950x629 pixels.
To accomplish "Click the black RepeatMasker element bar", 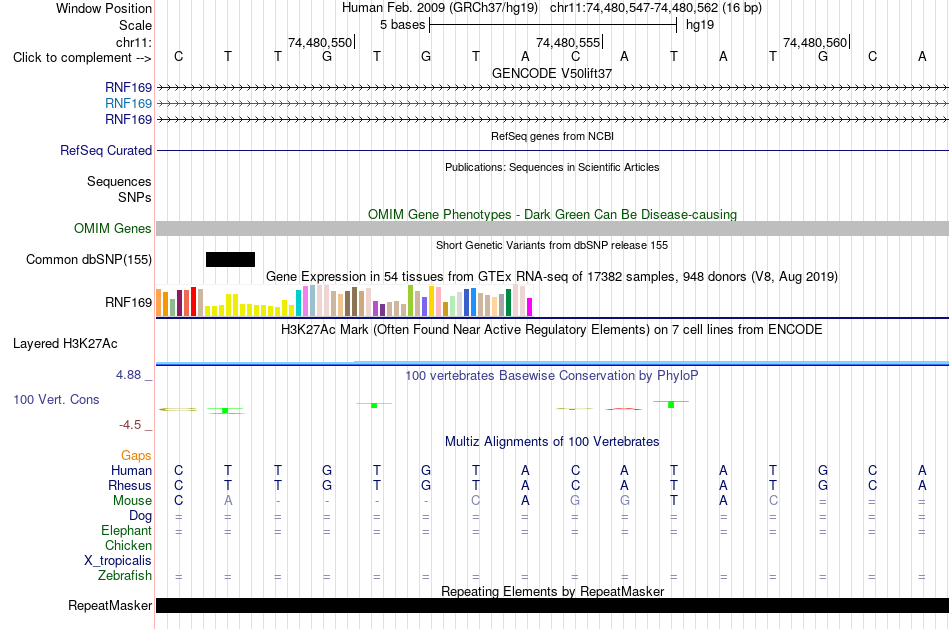I will (x=553, y=605).
